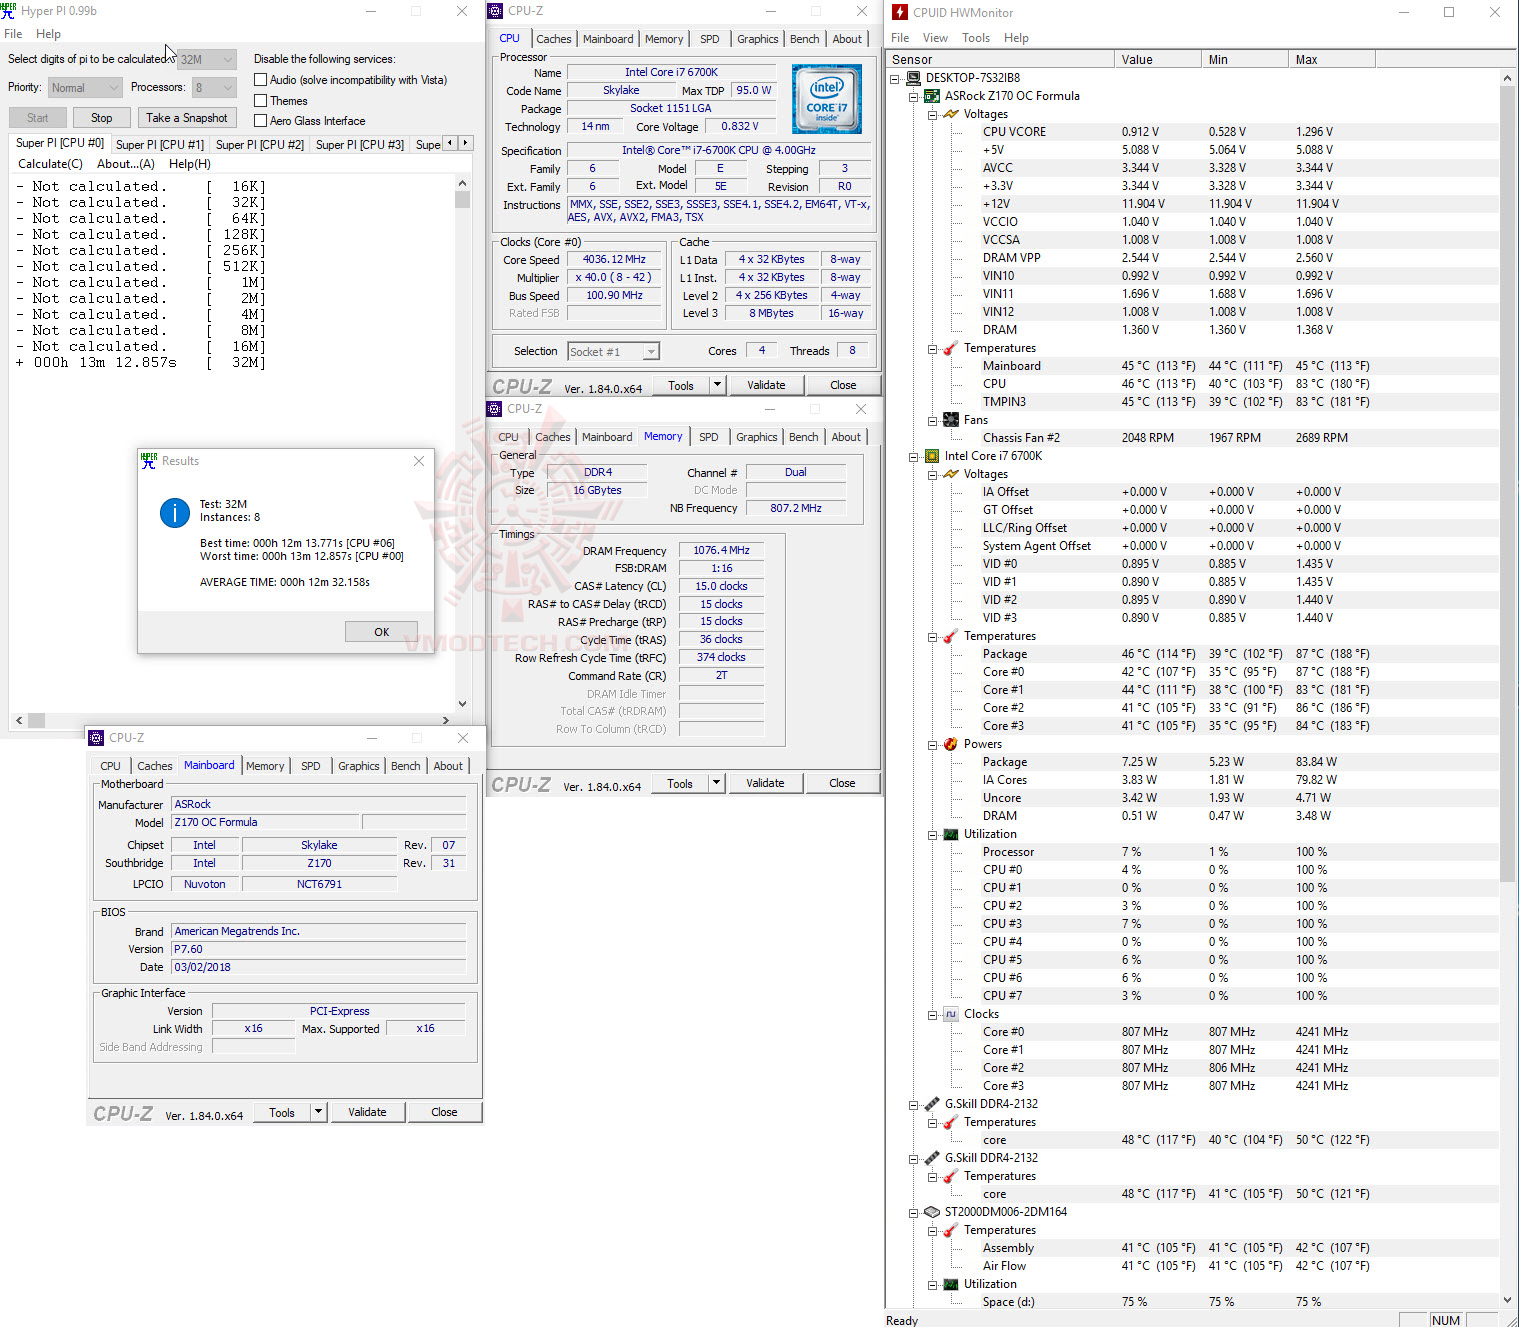Click the Utilization icon under Intel Core i7 6700K
The width and height of the screenshot is (1519, 1327).
(x=949, y=833)
